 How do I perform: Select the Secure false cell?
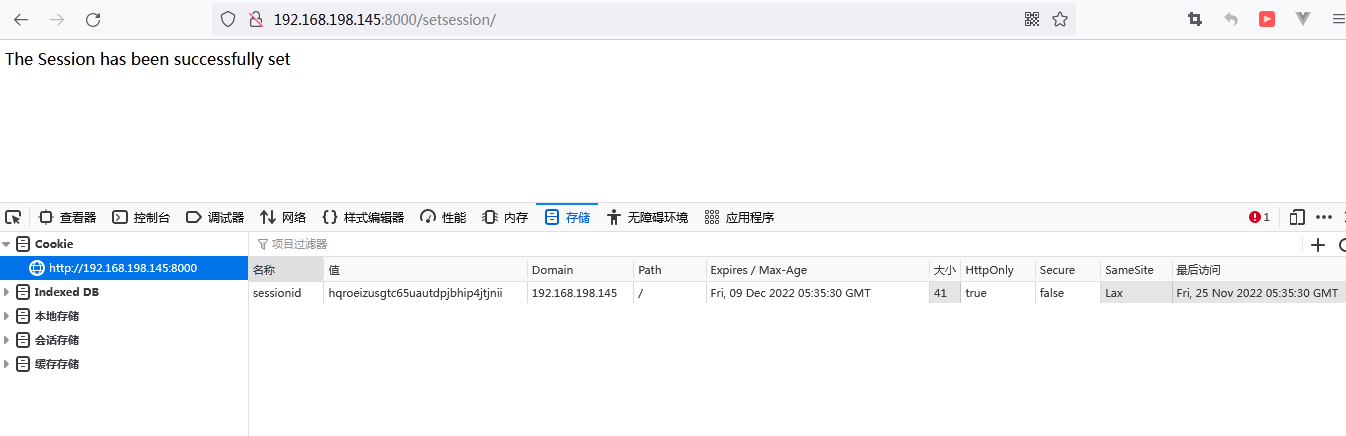[1067, 293]
